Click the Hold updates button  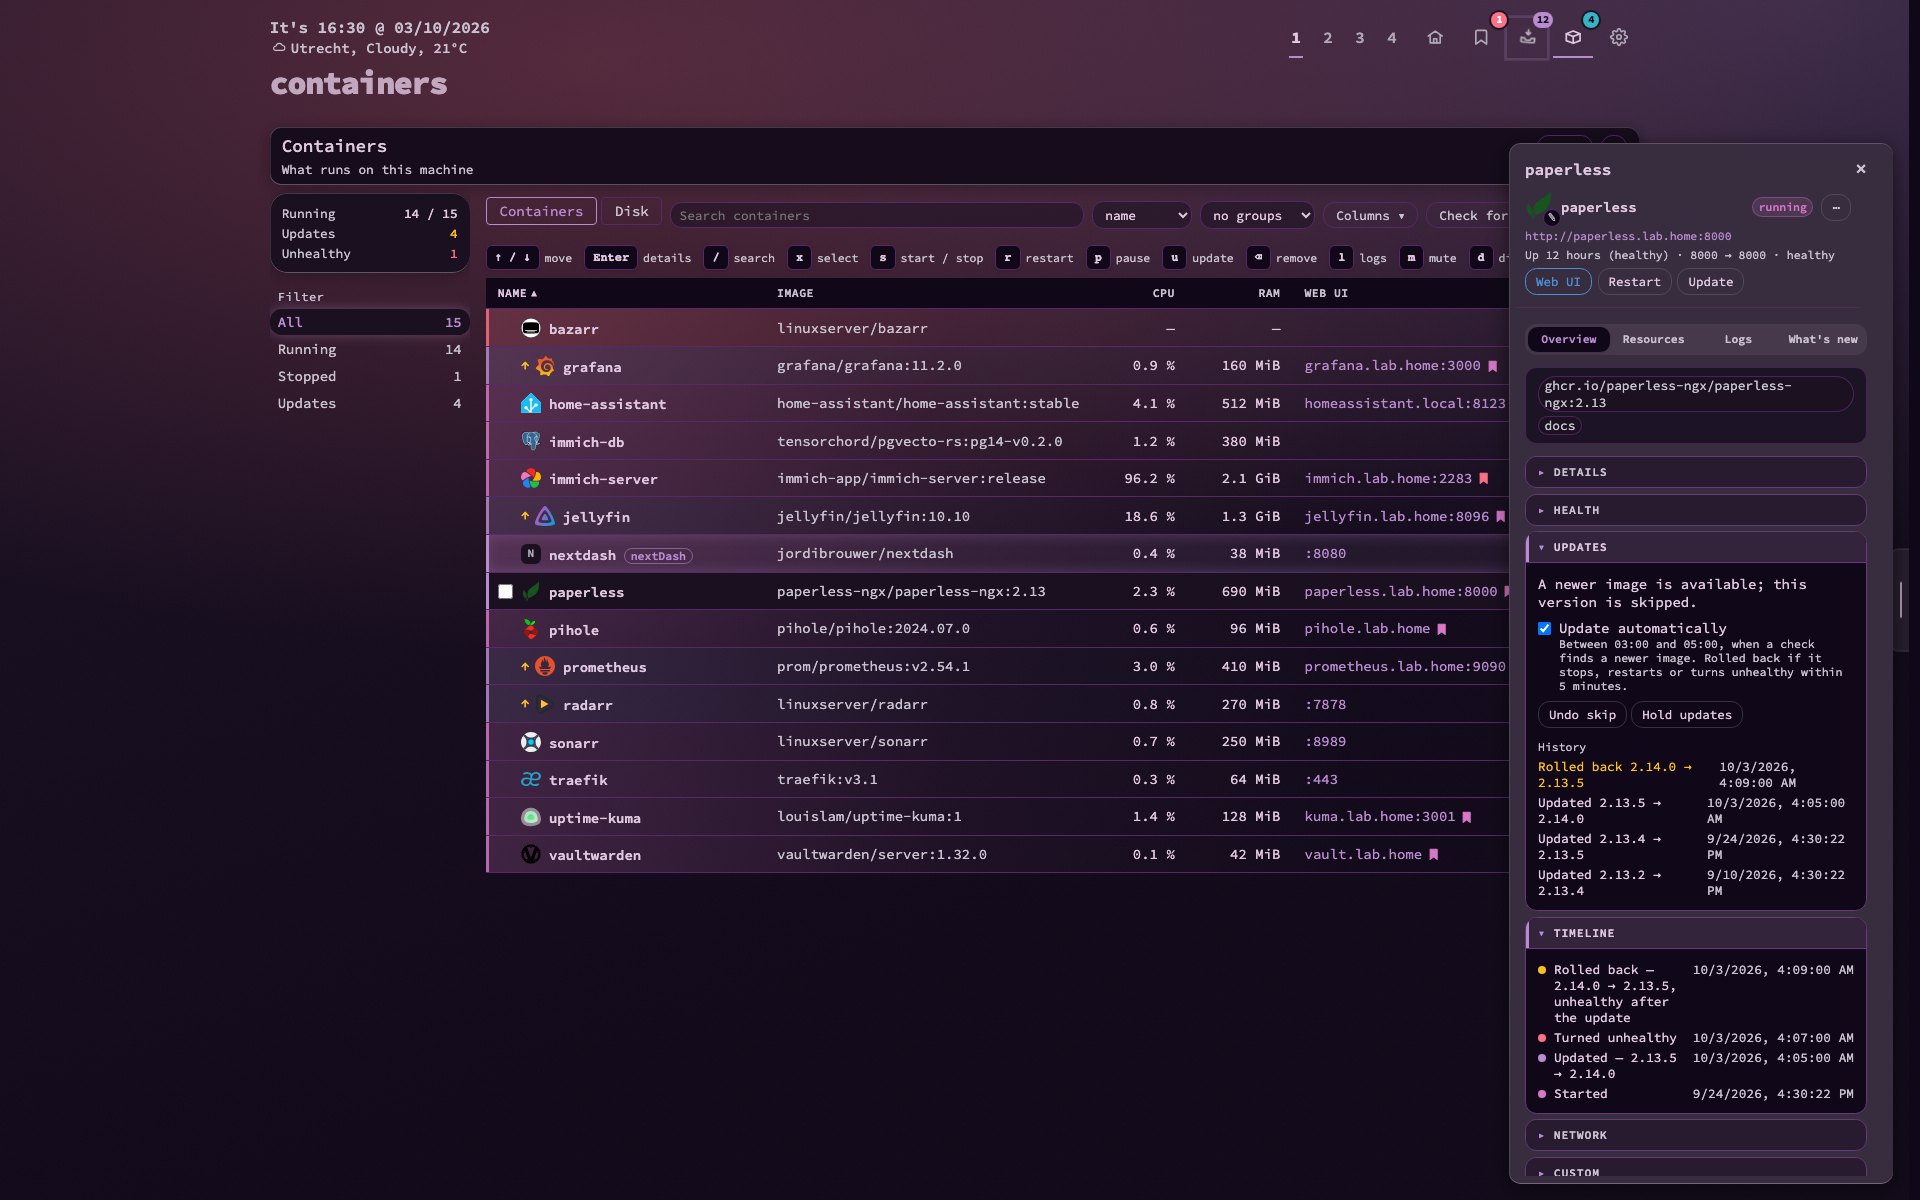[1686, 714]
